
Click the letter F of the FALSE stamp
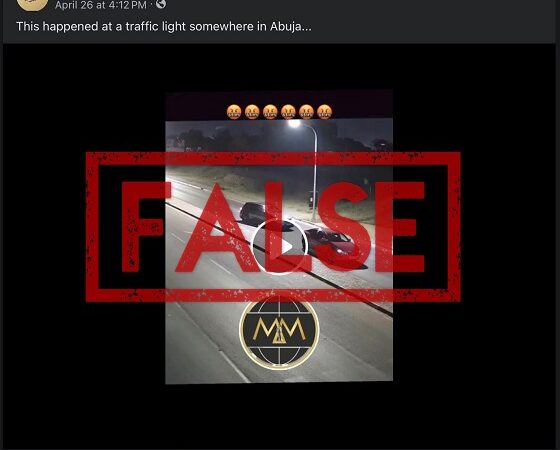click(145, 227)
